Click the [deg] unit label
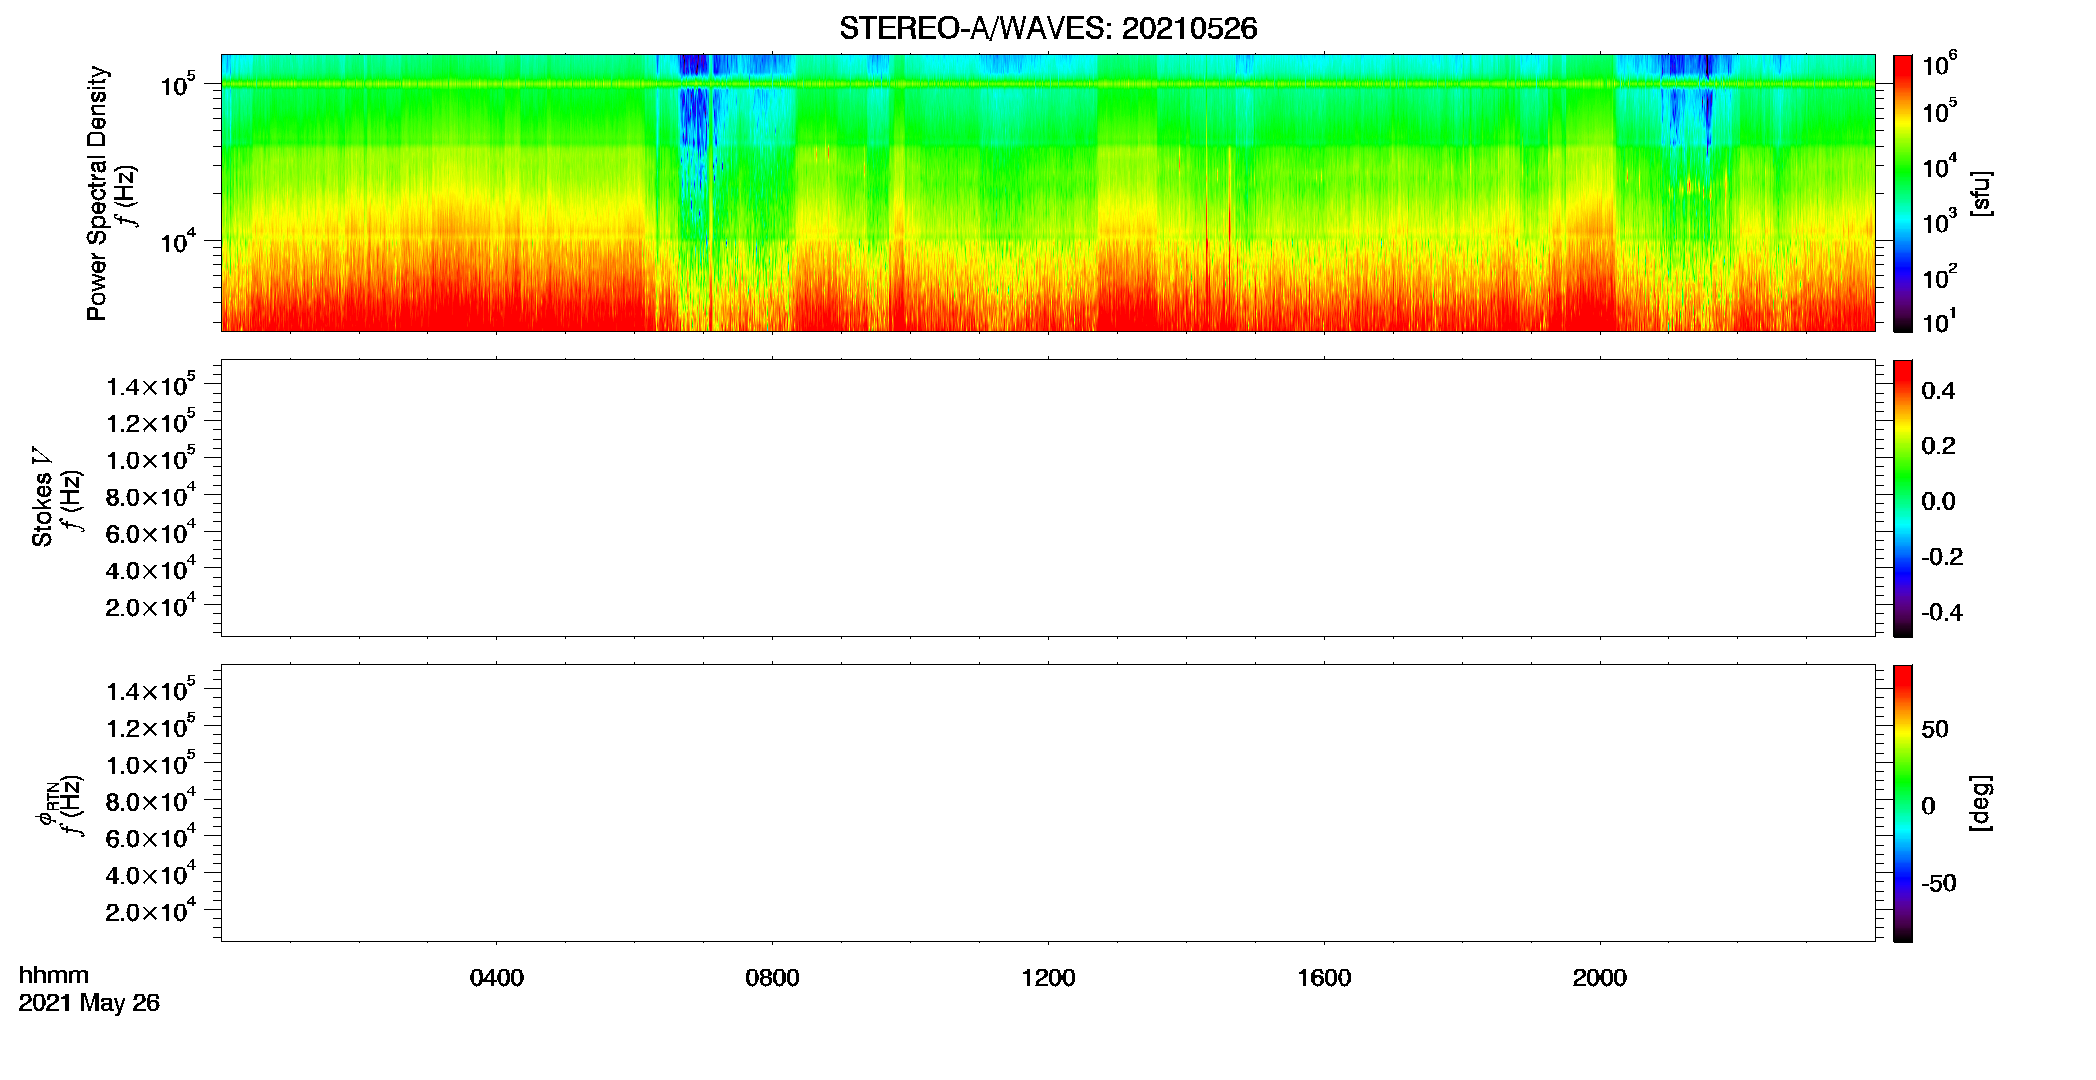The image size is (2096, 1080). pos(1981,803)
